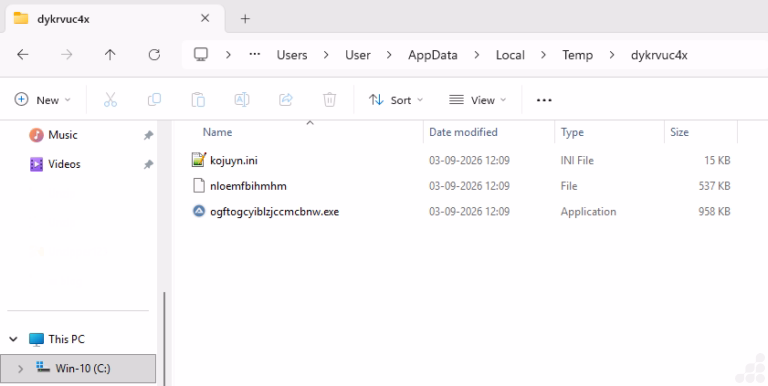Click date modified of kojuyn.ini
Image resolution: width=768 pixels, height=386 pixels.
pos(469,160)
